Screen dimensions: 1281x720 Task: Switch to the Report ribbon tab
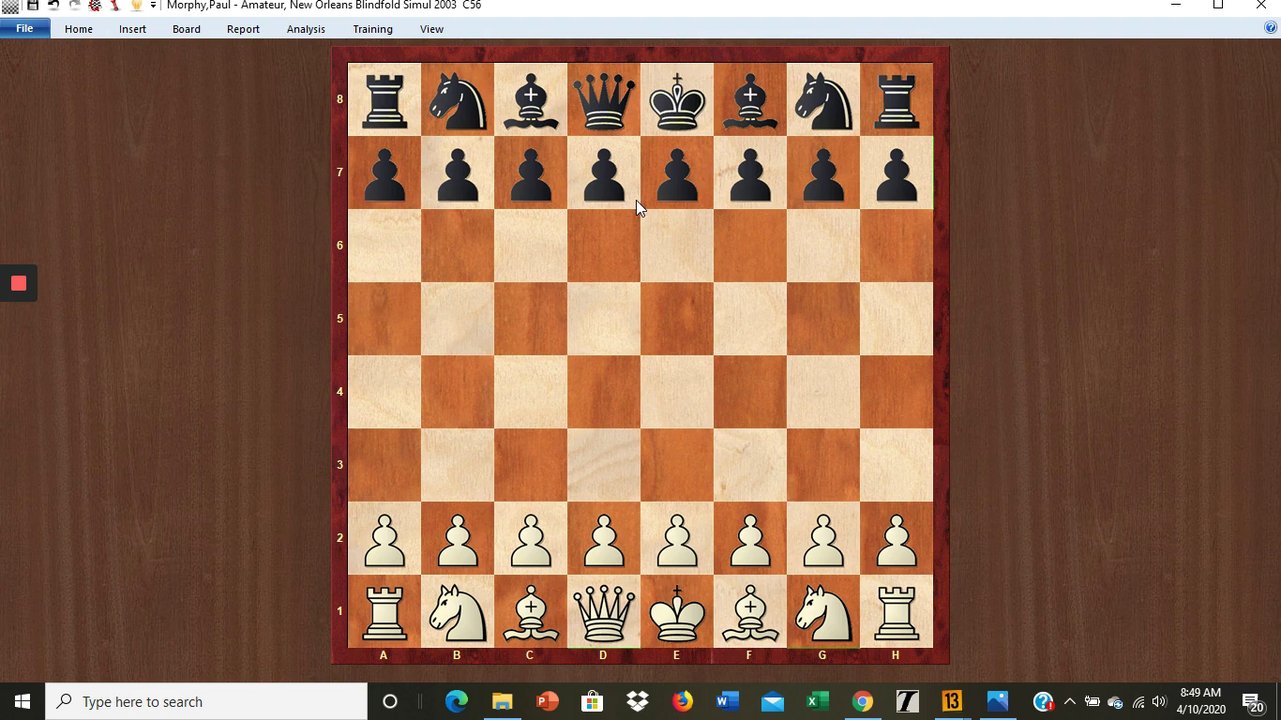click(243, 29)
